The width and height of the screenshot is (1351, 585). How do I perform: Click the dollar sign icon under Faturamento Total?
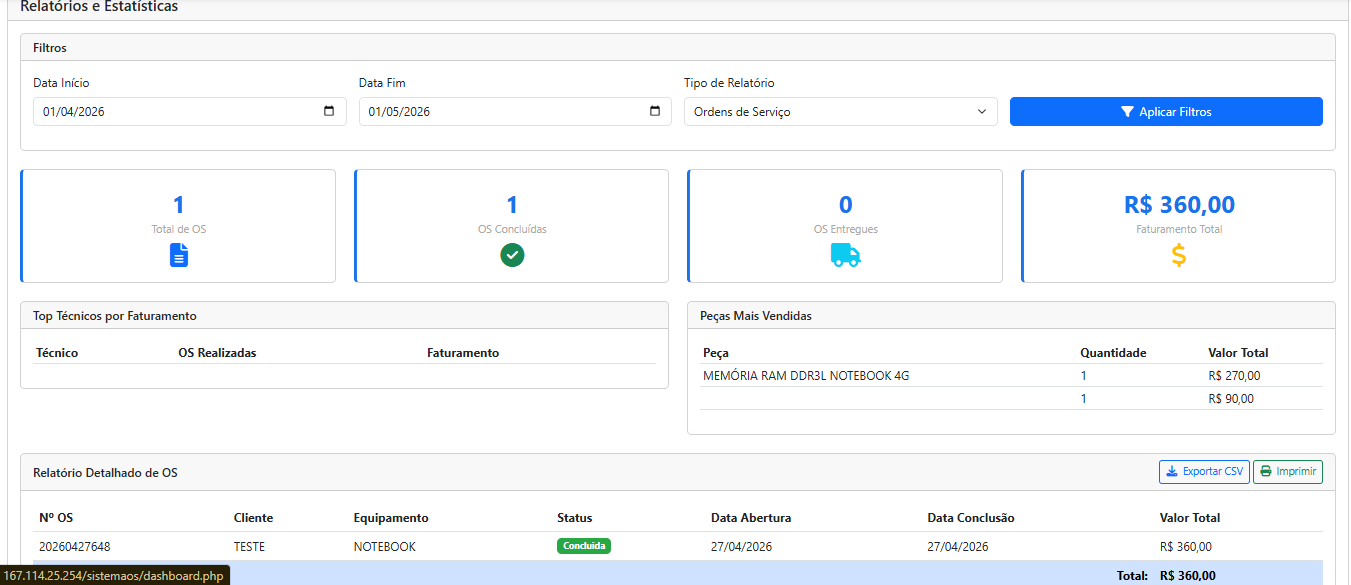click(x=1179, y=255)
